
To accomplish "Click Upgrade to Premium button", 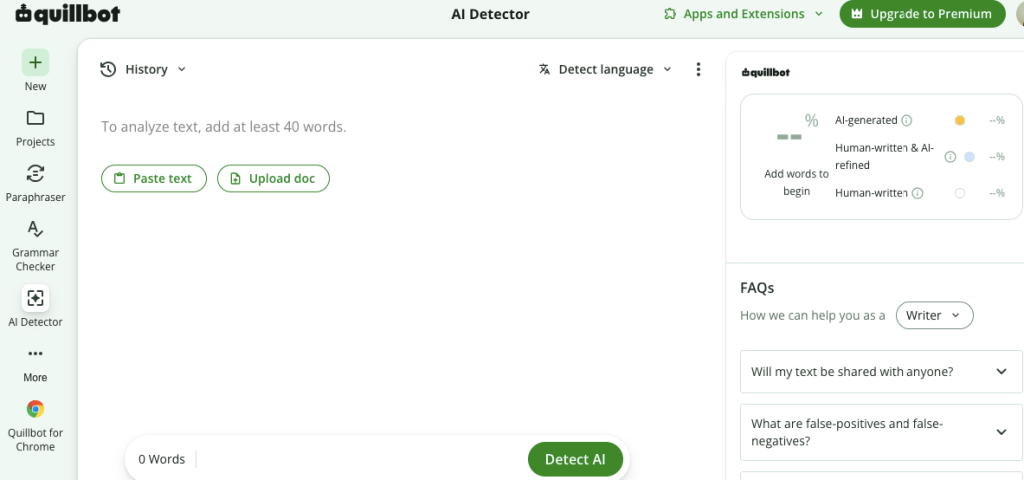I will pos(922,14).
